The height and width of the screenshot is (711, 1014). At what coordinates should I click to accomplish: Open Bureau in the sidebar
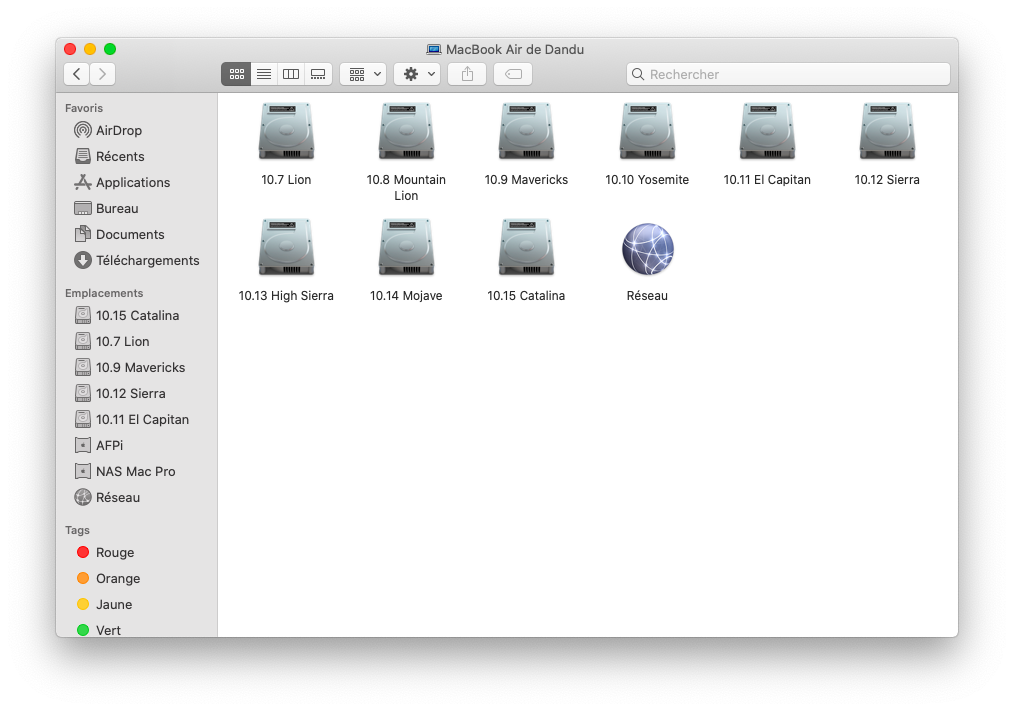pos(106,208)
